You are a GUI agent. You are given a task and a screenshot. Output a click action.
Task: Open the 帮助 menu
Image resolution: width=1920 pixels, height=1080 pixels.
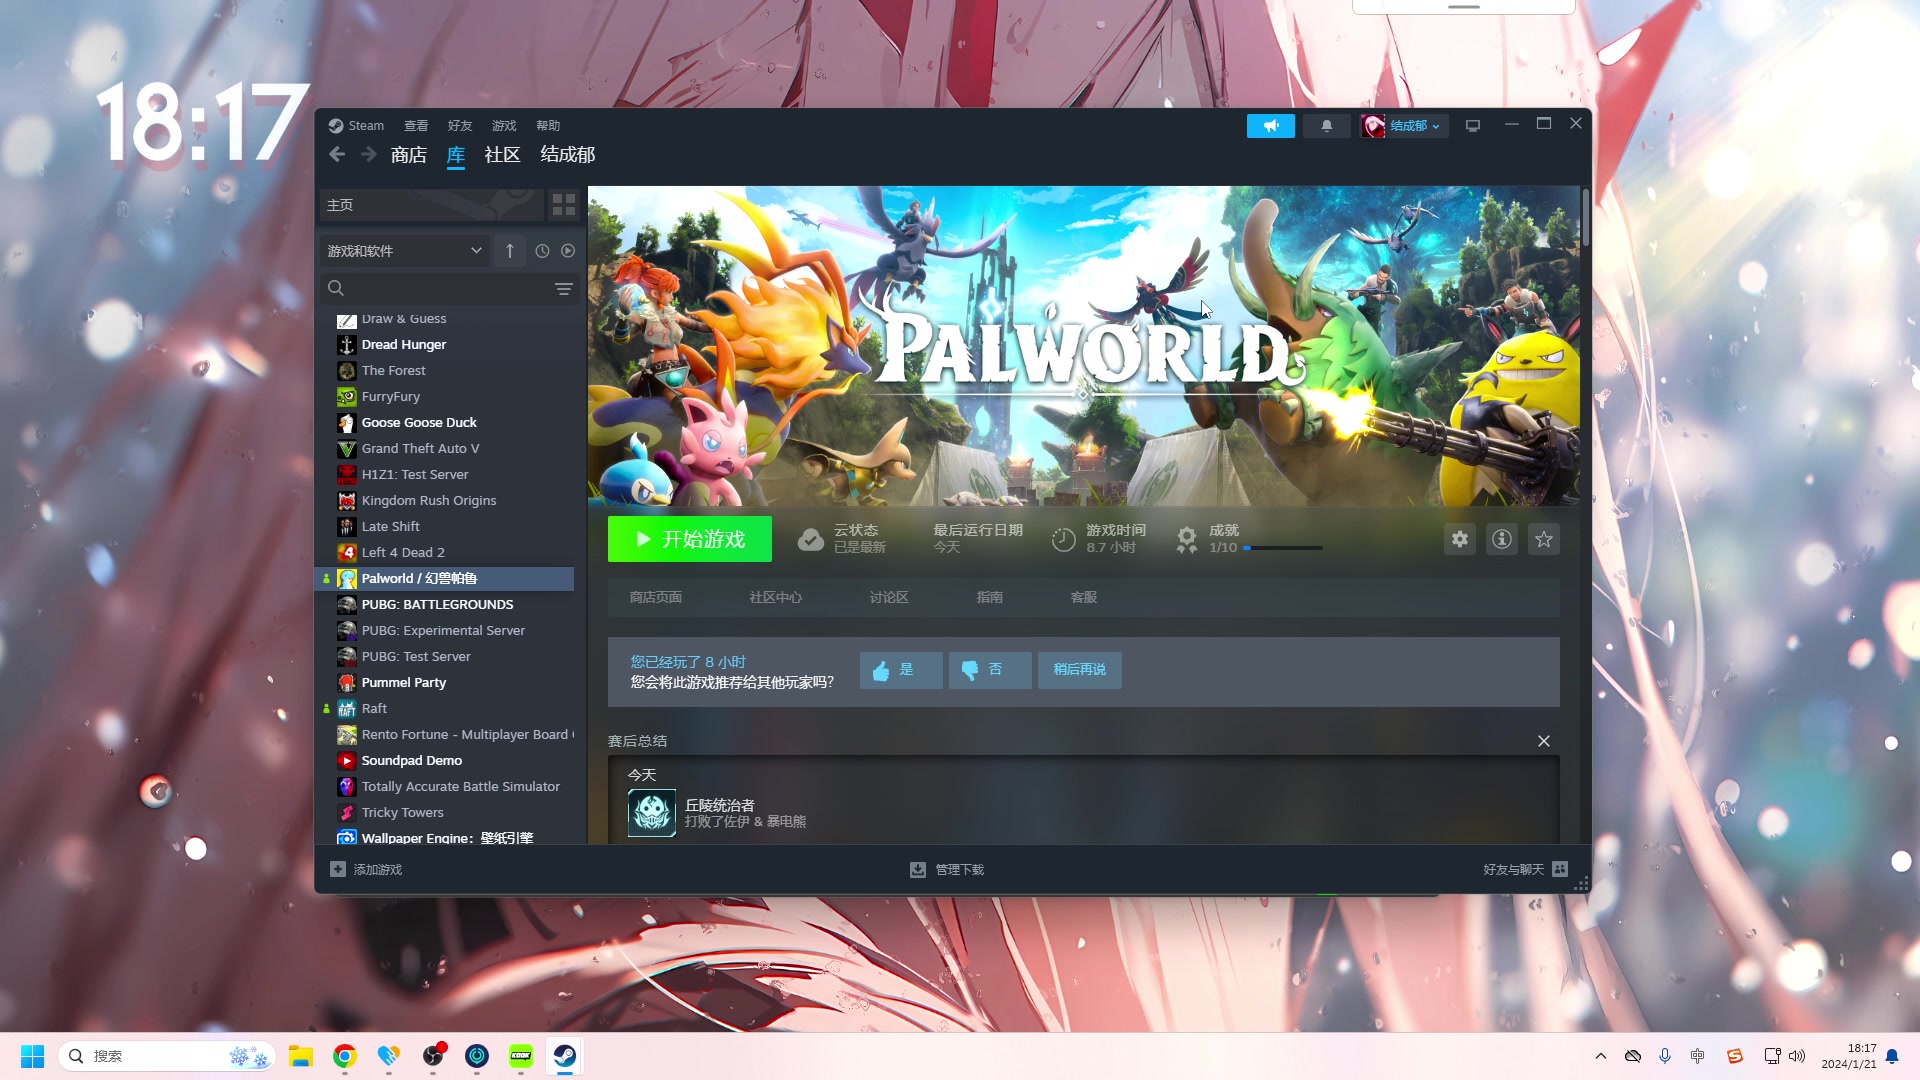(548, 126)
